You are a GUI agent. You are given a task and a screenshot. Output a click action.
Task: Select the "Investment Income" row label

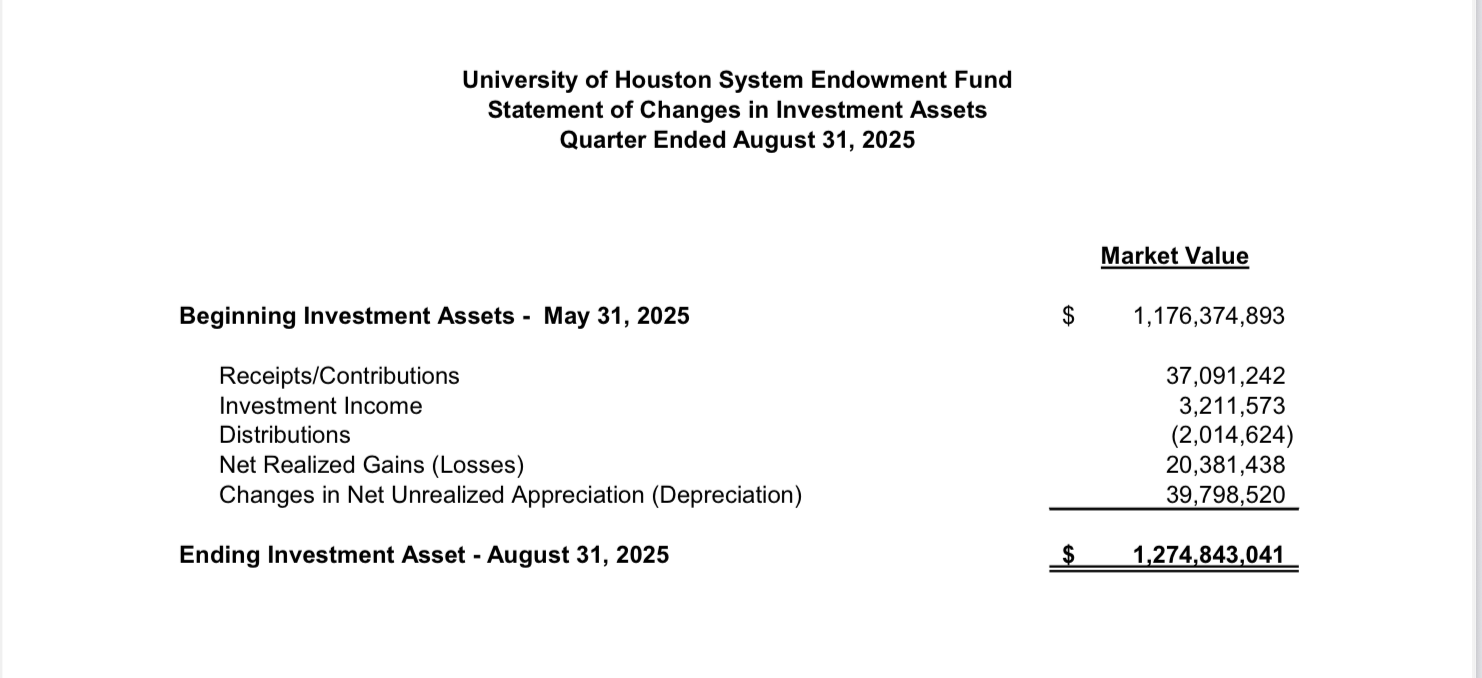(x=320, y=406)
